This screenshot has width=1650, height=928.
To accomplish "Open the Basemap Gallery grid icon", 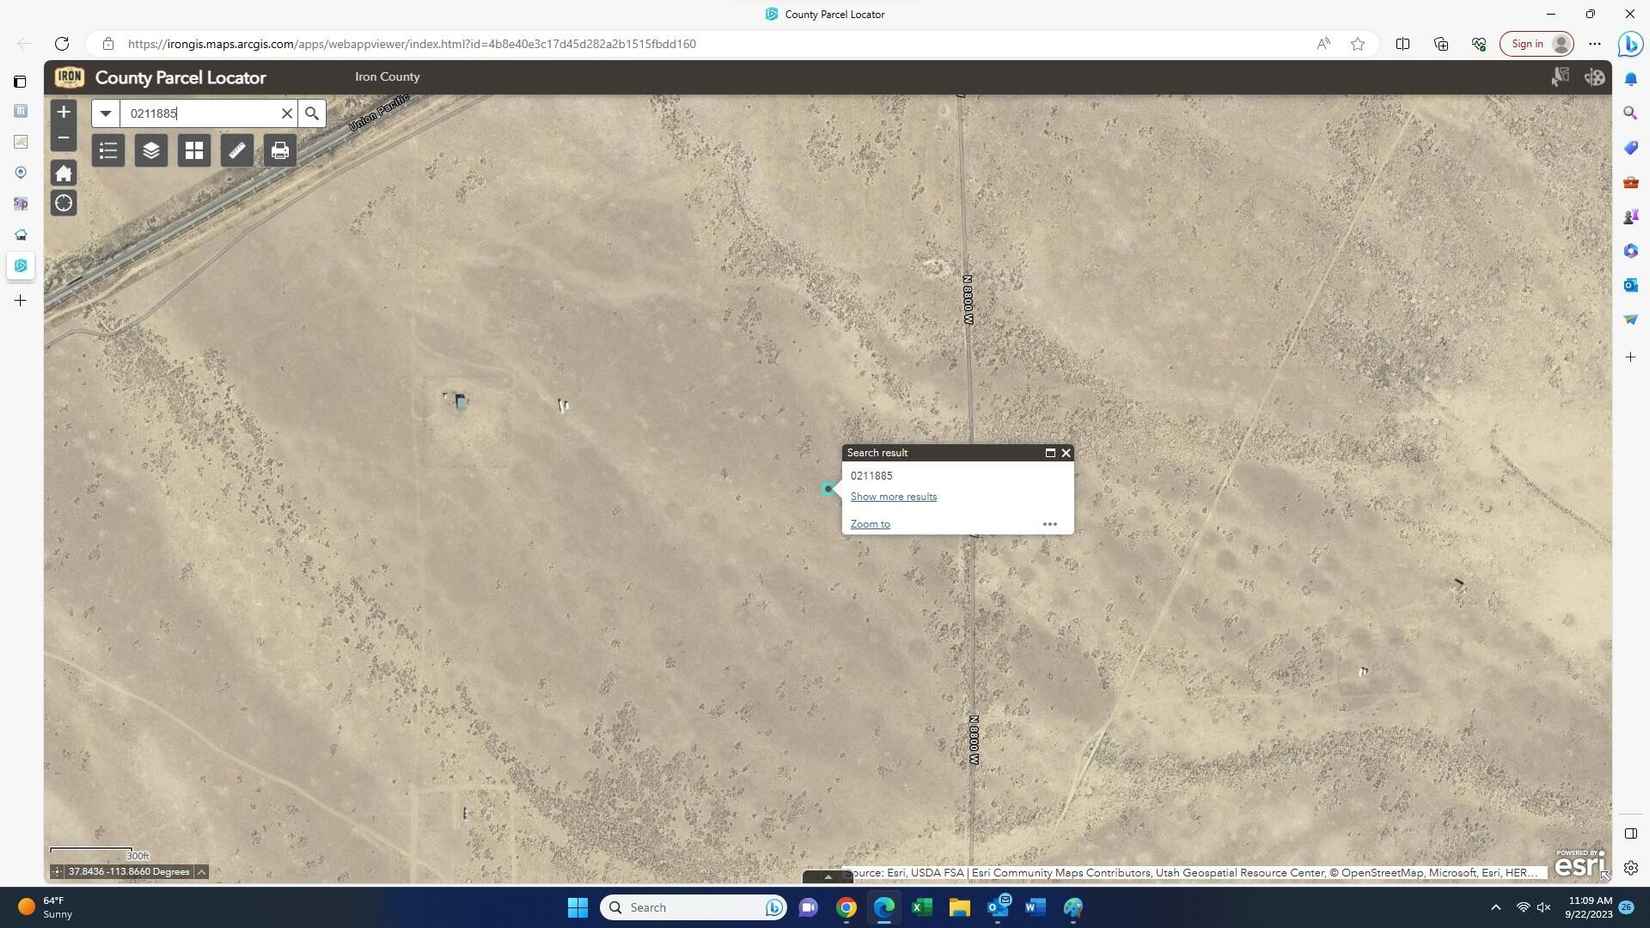I will pos(194,151).
